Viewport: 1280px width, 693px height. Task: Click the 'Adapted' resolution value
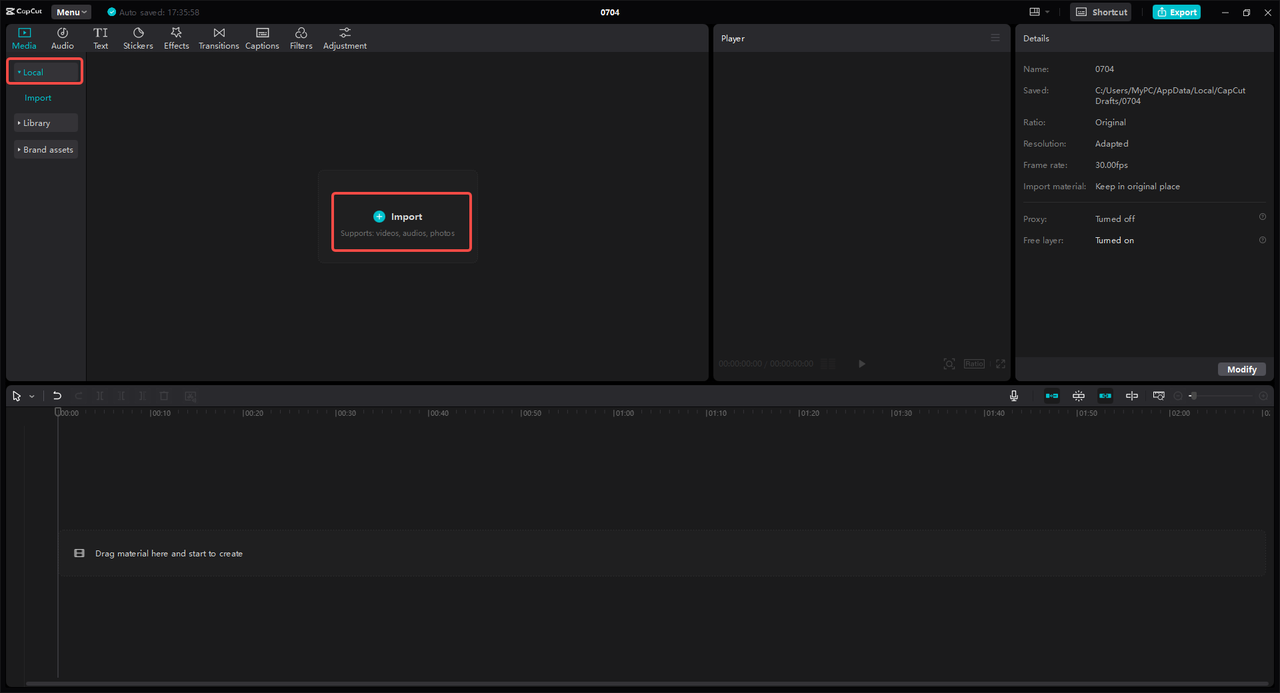pos(1111,144)
